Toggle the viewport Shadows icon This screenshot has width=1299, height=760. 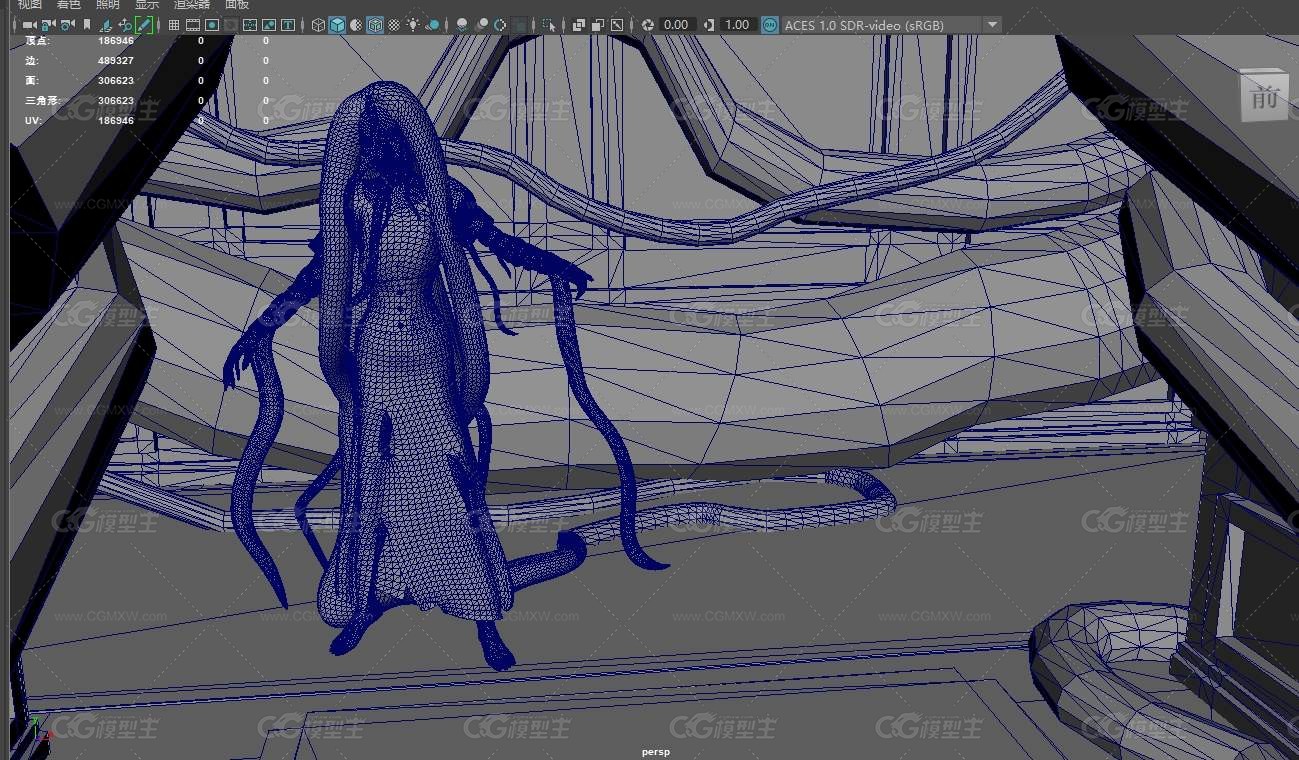[432, 25]
